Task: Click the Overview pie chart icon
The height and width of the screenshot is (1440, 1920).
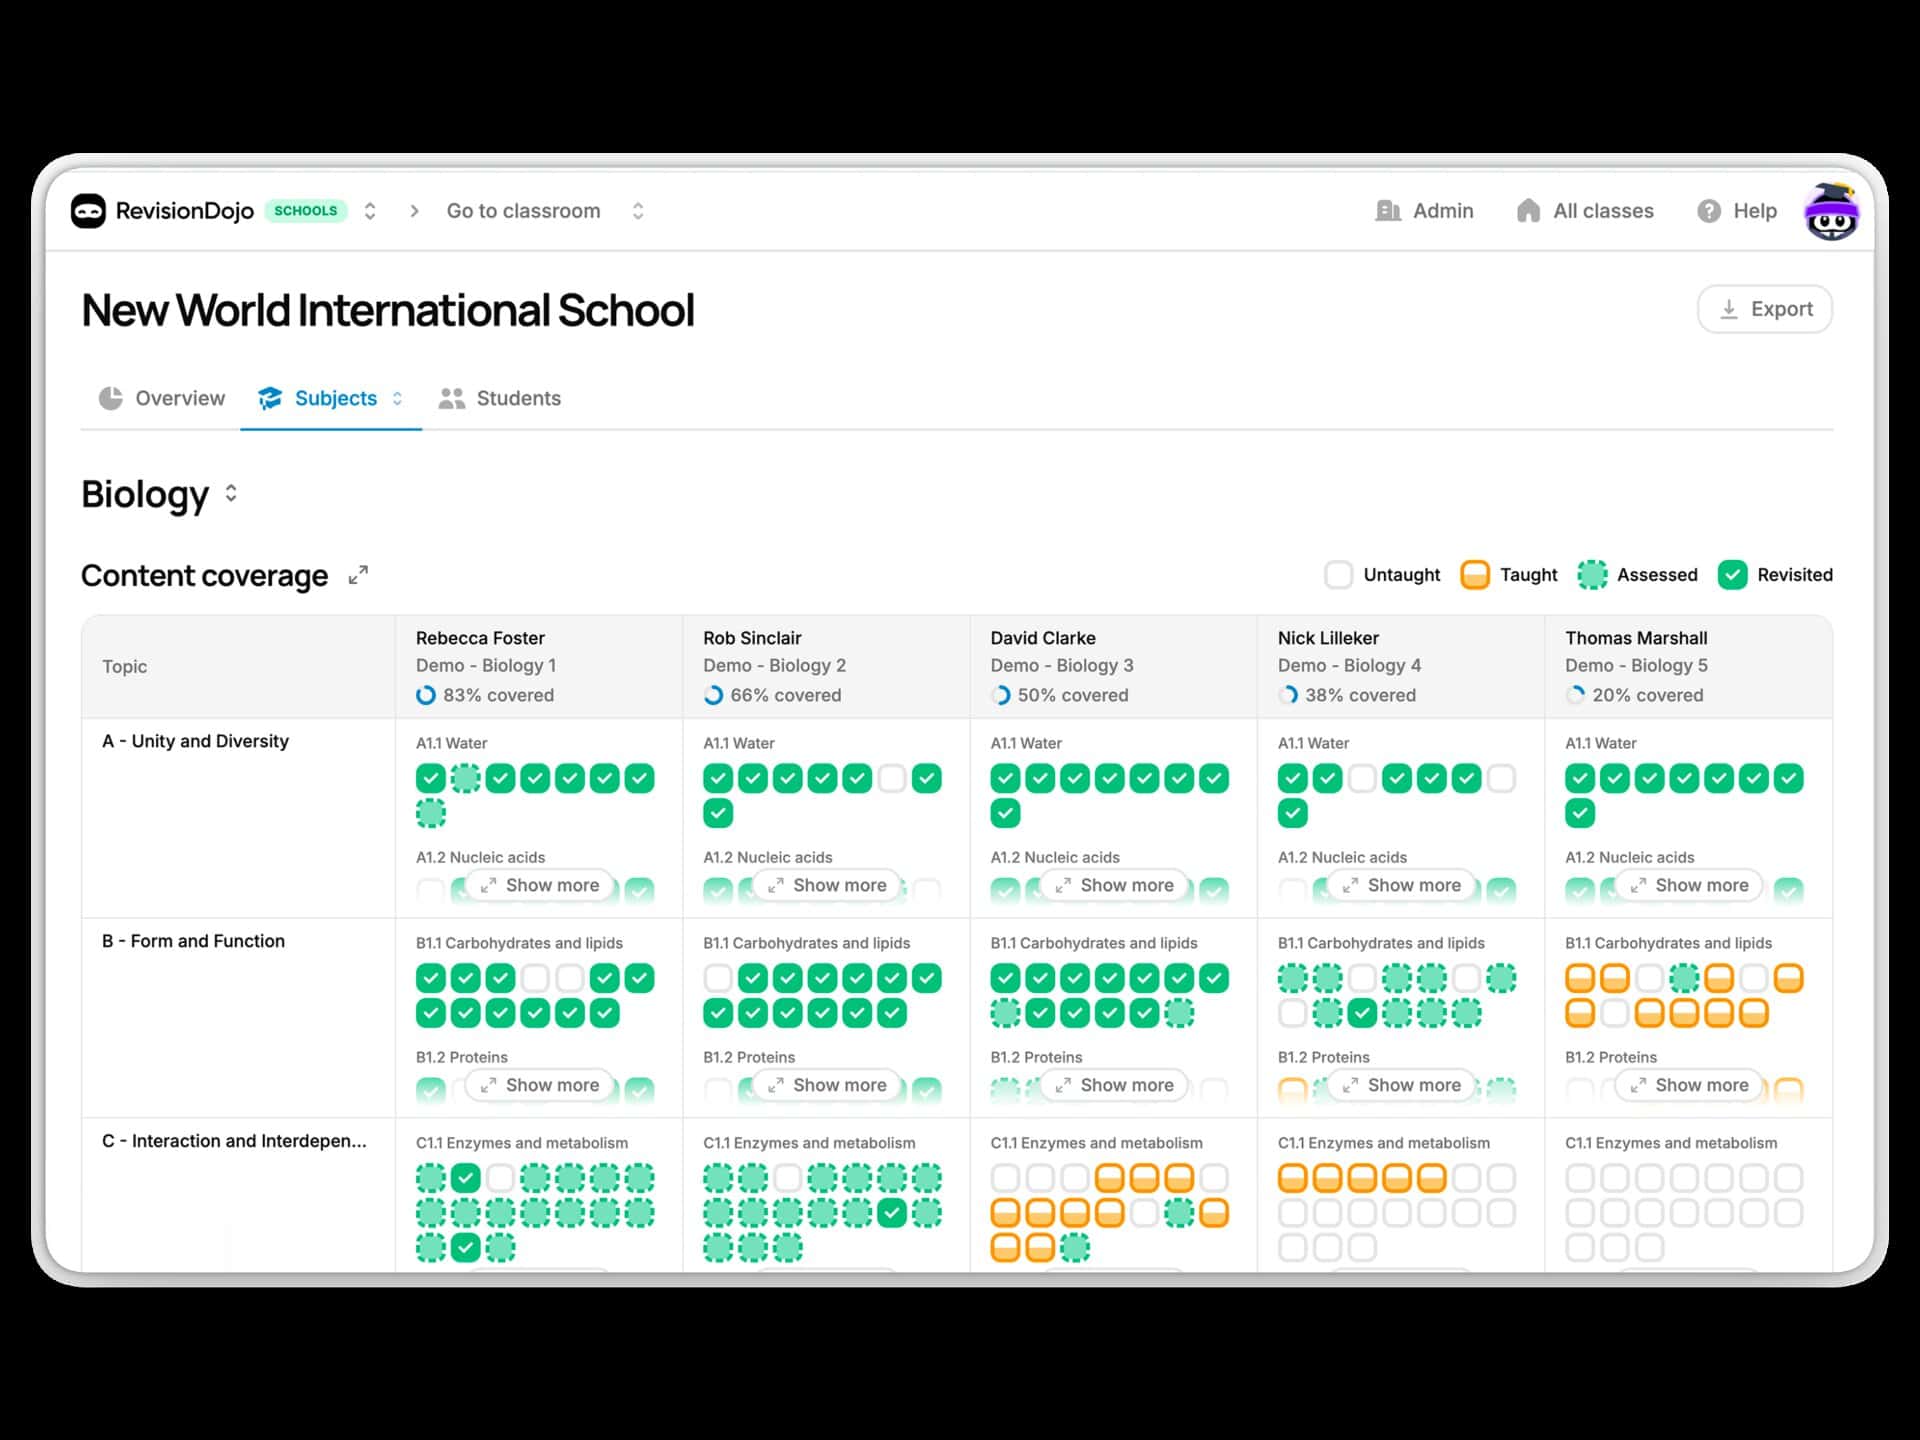Action: pyautogui.click(x=112, y=398)
